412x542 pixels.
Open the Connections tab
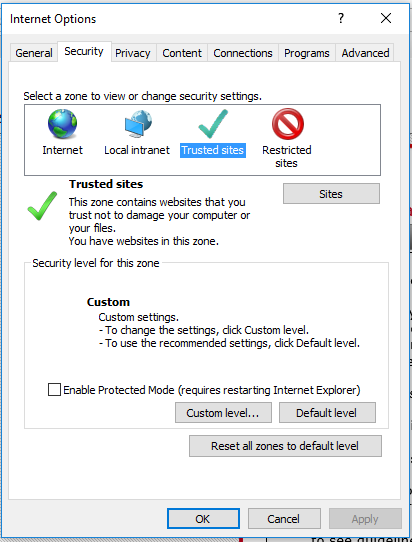[243, 53]
